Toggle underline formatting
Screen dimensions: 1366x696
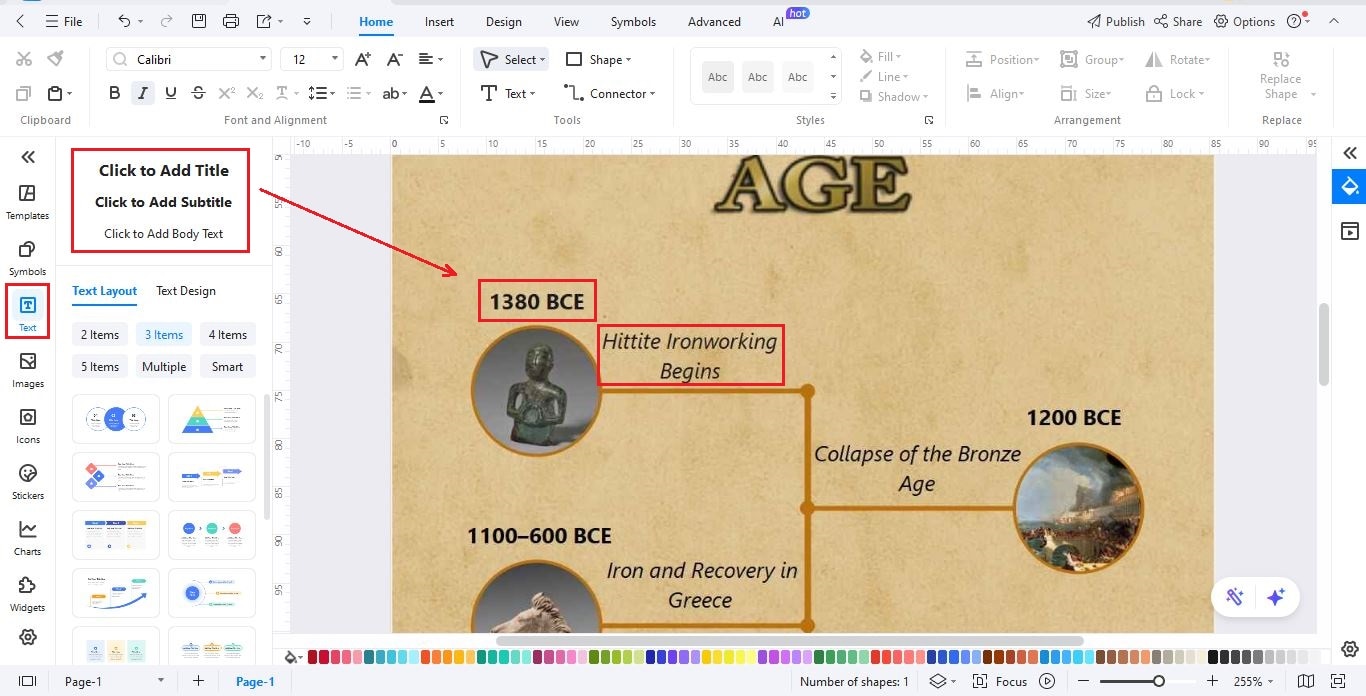click(x=170, y=92)
